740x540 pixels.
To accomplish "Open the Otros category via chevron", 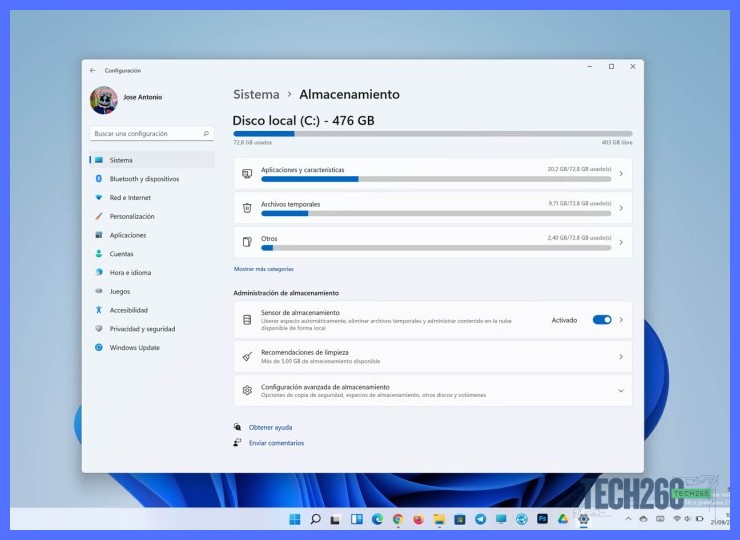I will 621,242.
